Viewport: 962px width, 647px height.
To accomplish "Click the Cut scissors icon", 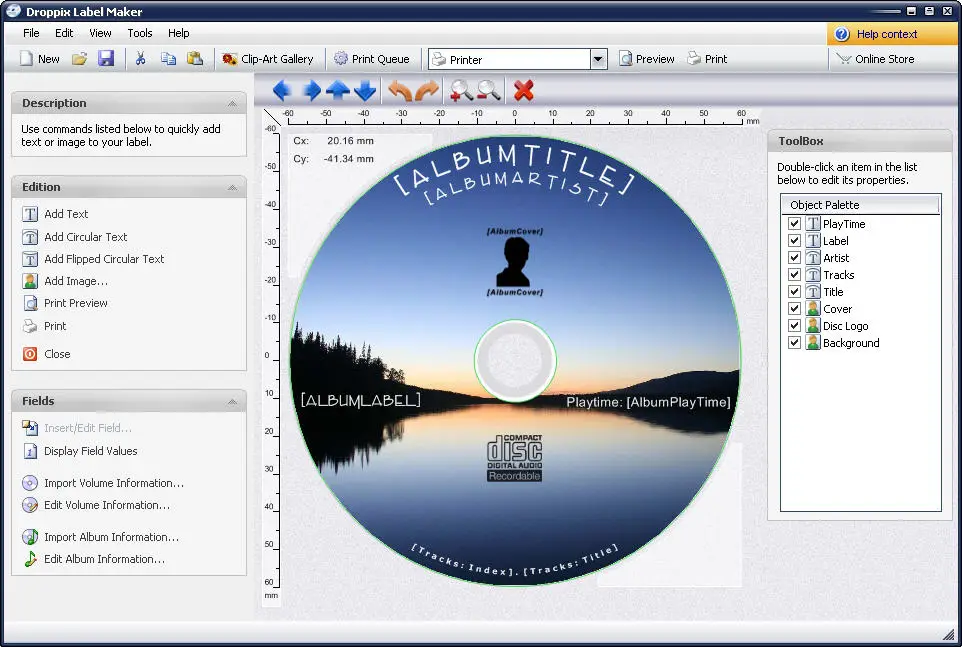I will pos(140,59).
